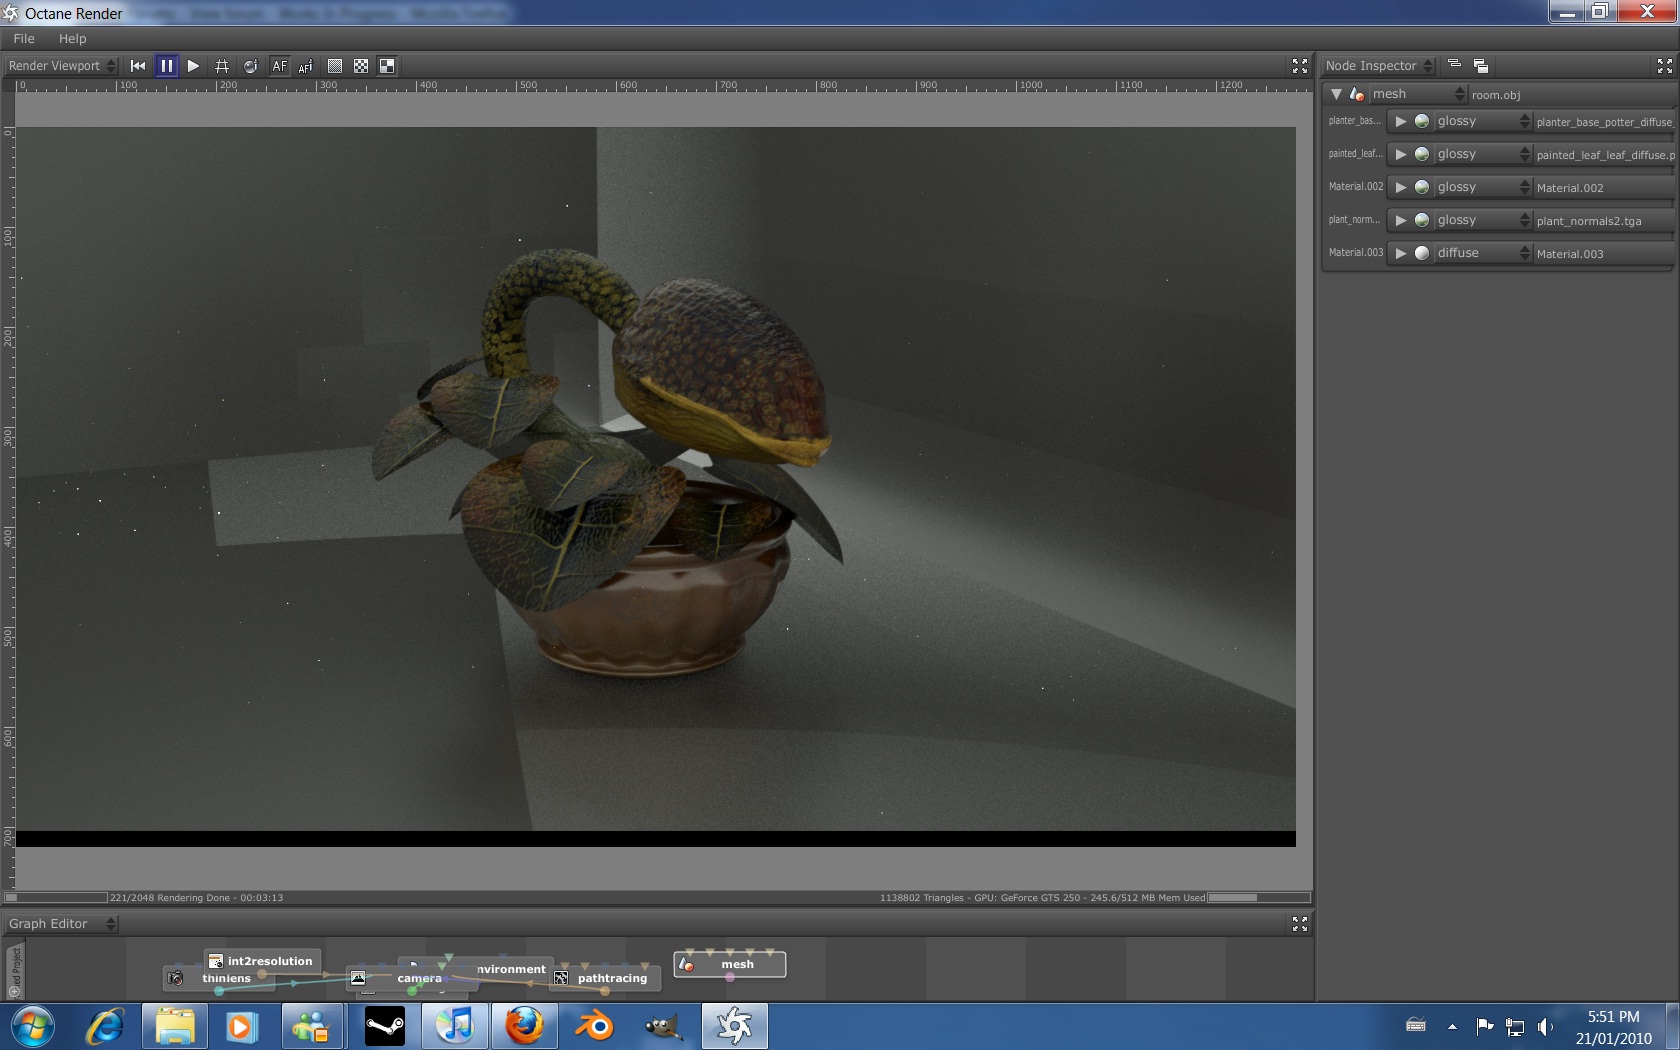This screenshot has height=1050, width=1680.
Task: Open material type dropdown for painted_leaf...
Action: (1482, 154)
